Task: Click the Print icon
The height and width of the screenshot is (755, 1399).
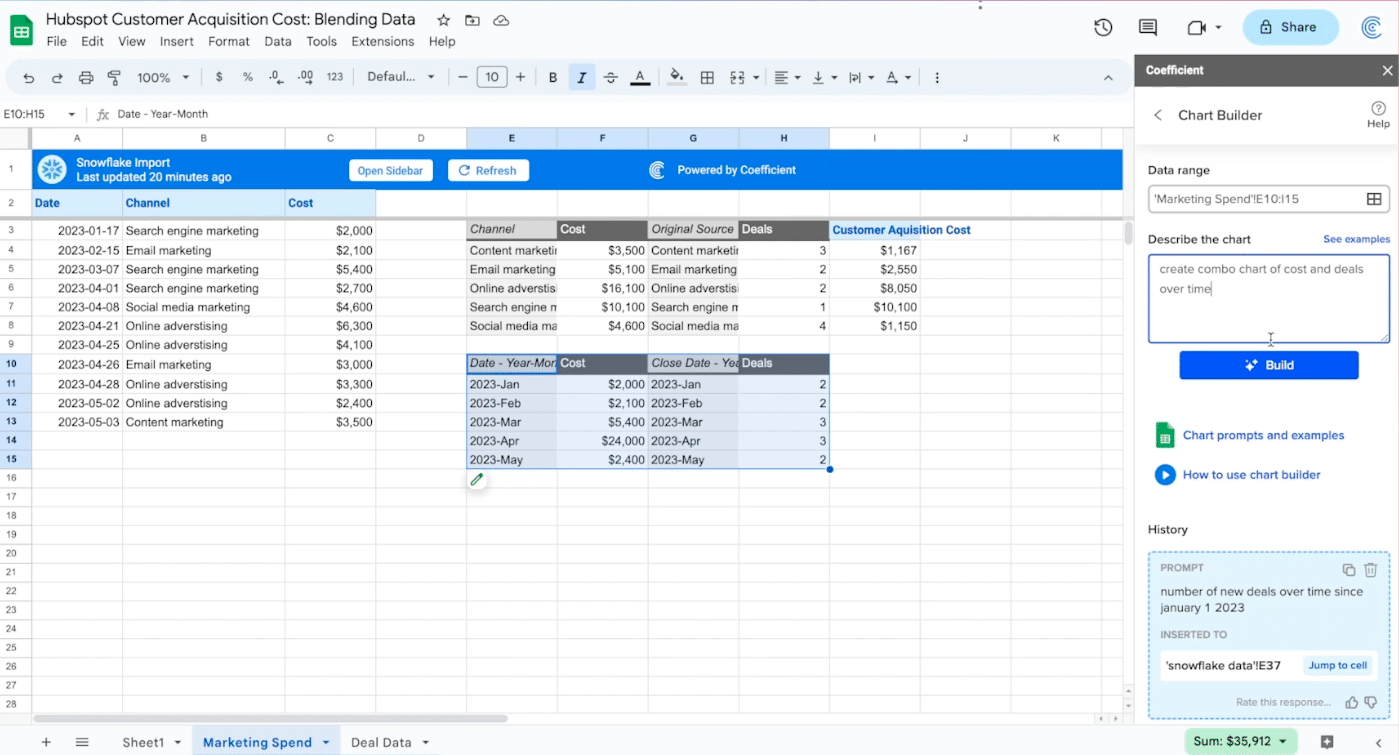Action: tap(86, 77)
